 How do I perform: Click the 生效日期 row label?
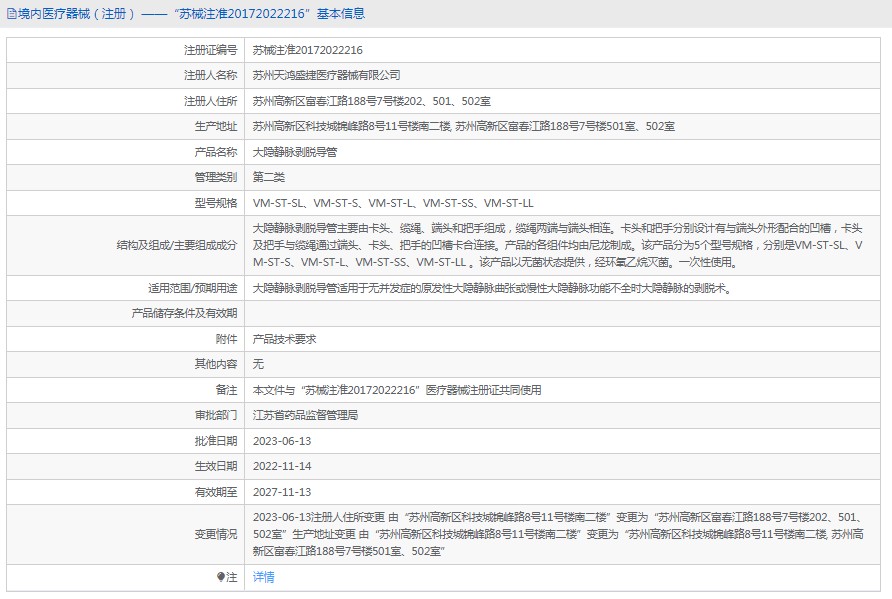click(216, 466)
